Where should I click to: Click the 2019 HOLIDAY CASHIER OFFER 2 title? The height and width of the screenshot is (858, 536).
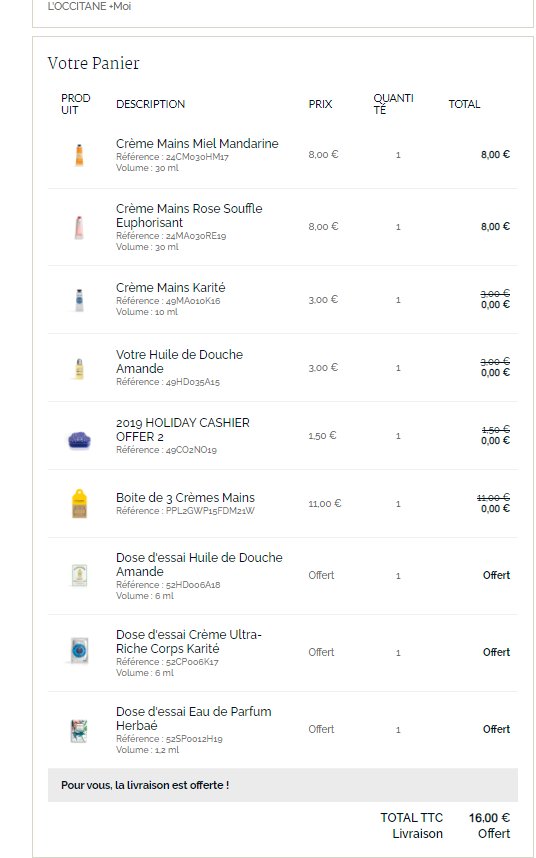[183, 430]
